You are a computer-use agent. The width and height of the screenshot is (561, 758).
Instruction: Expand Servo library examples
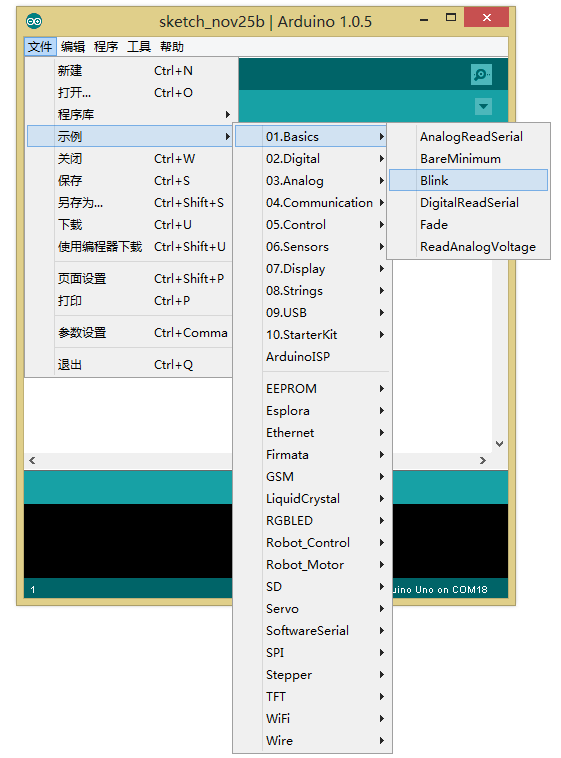(311, 609)
